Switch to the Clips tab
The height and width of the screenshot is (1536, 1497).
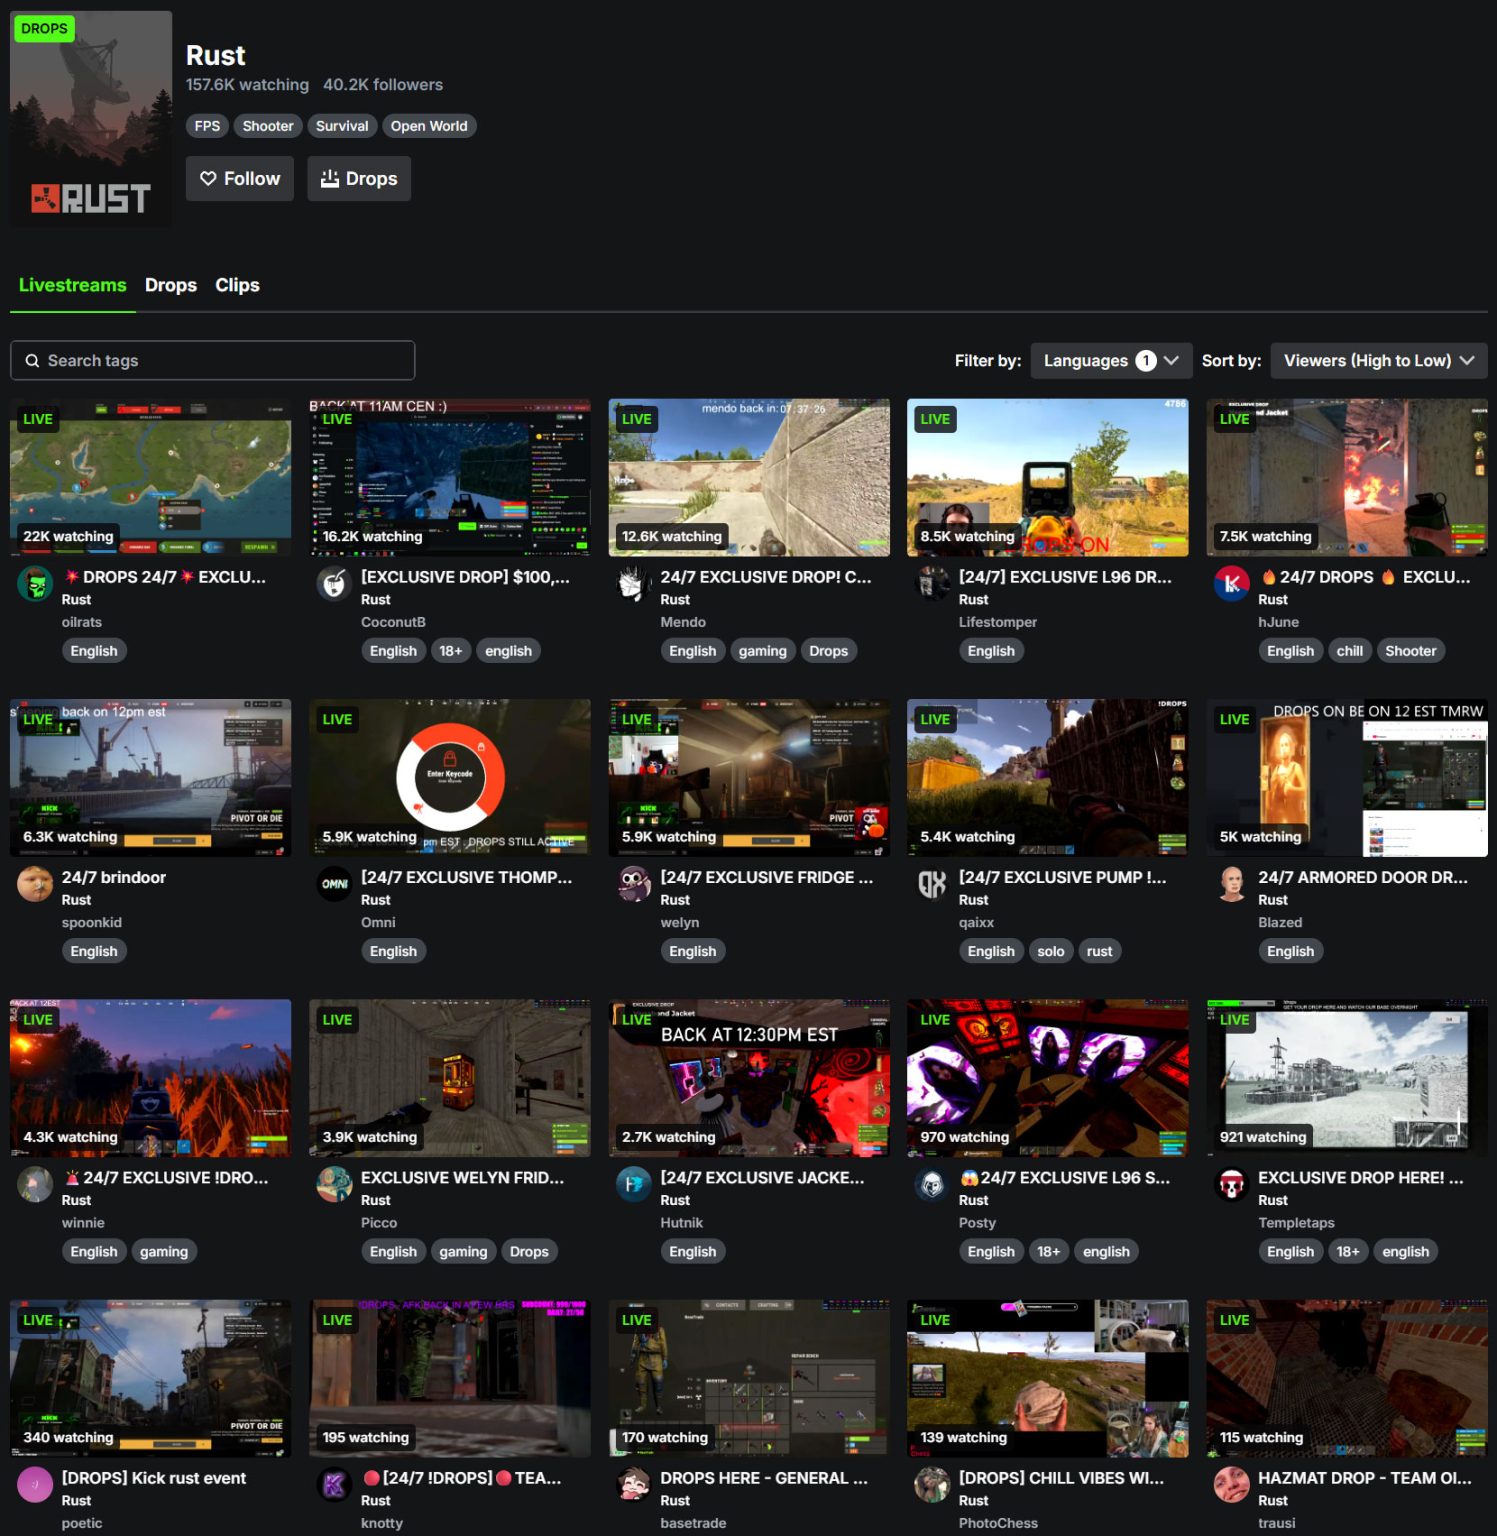(x=237, y=285)
